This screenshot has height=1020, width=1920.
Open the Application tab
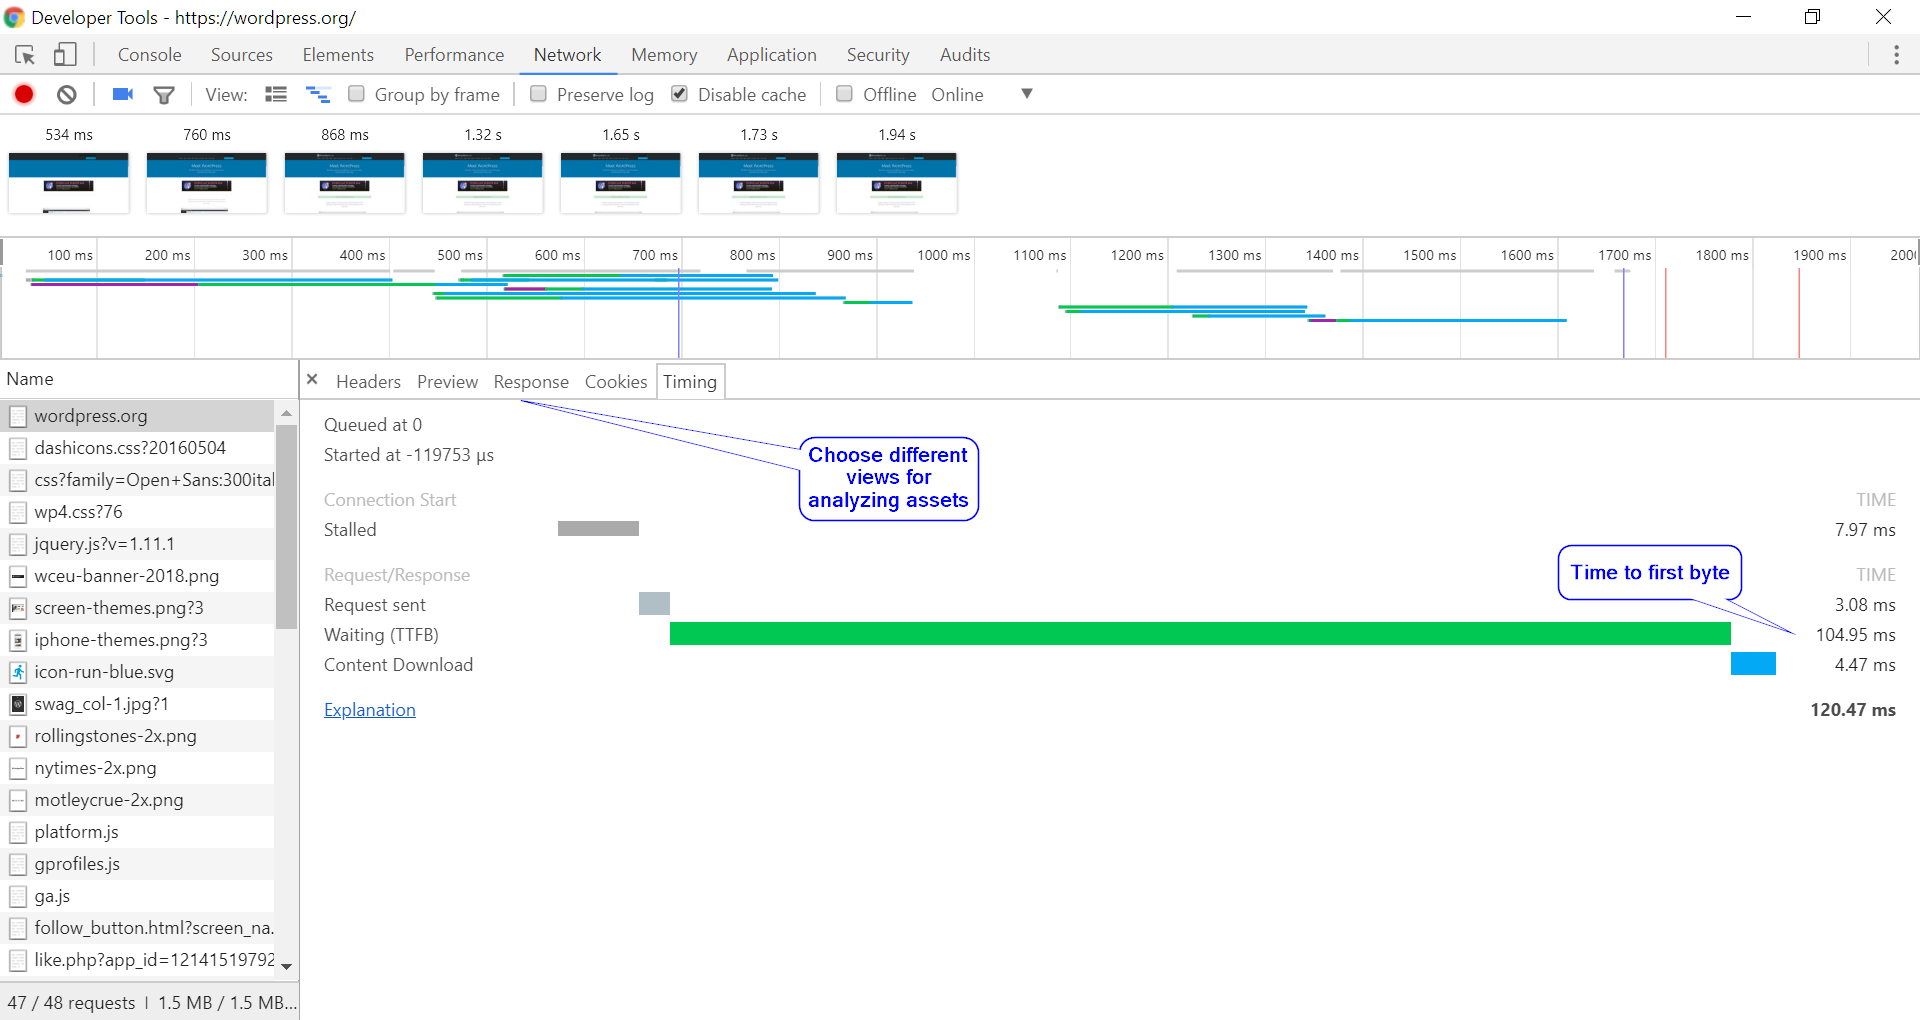click(x=772, y=55)
